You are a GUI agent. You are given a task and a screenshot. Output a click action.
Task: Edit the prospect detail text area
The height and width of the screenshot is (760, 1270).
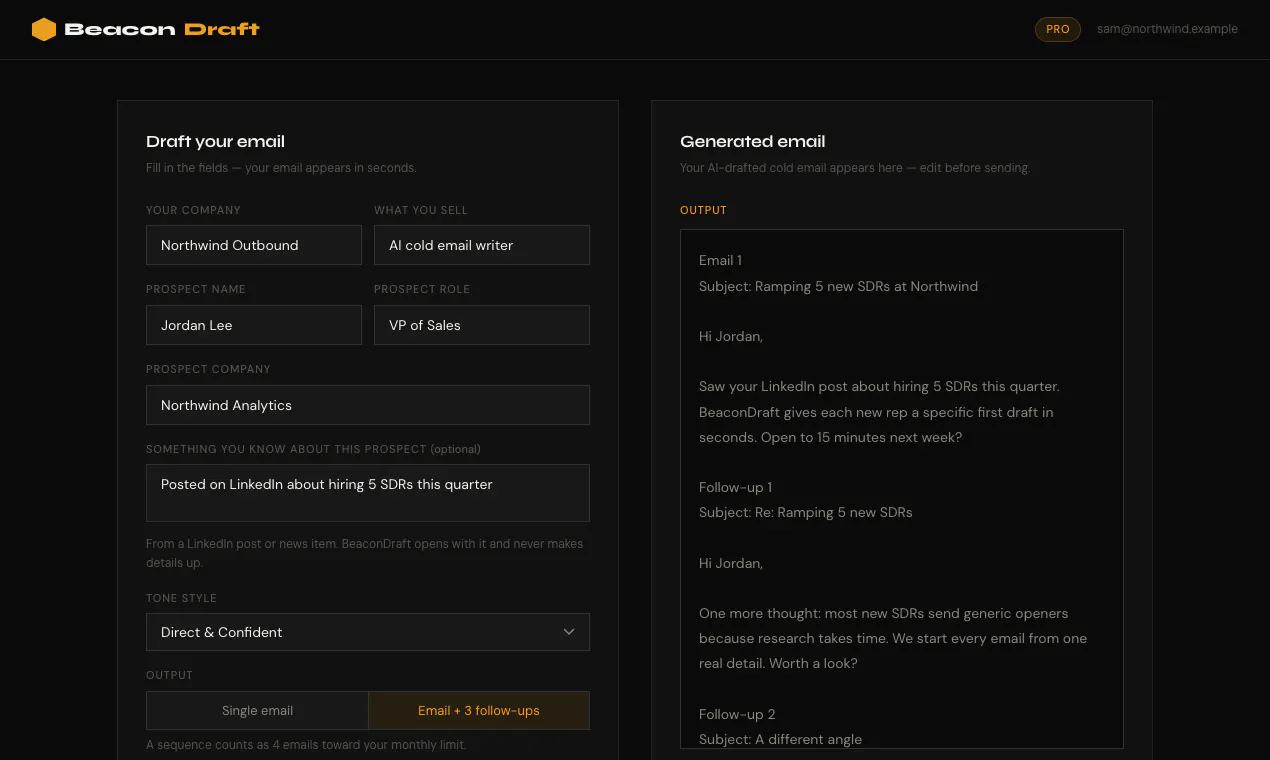point(368,492)
